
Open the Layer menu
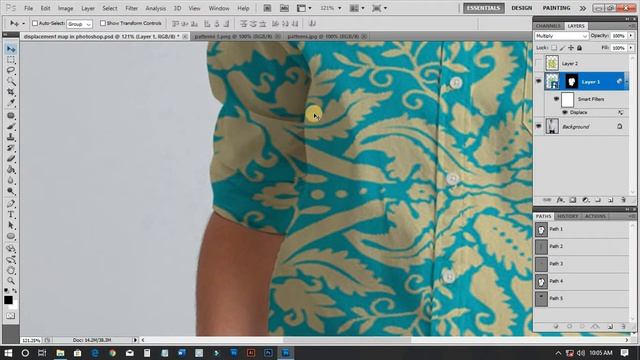87,8
